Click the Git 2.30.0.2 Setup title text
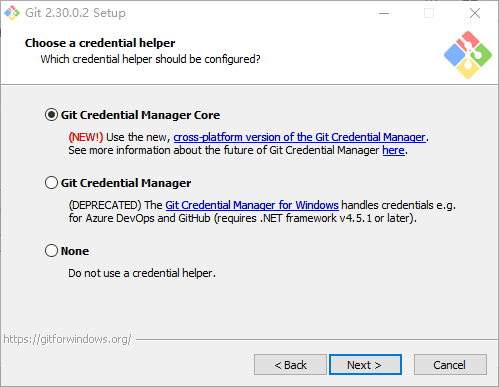This screenshot has width=499, height=387. tap(76, 13)
